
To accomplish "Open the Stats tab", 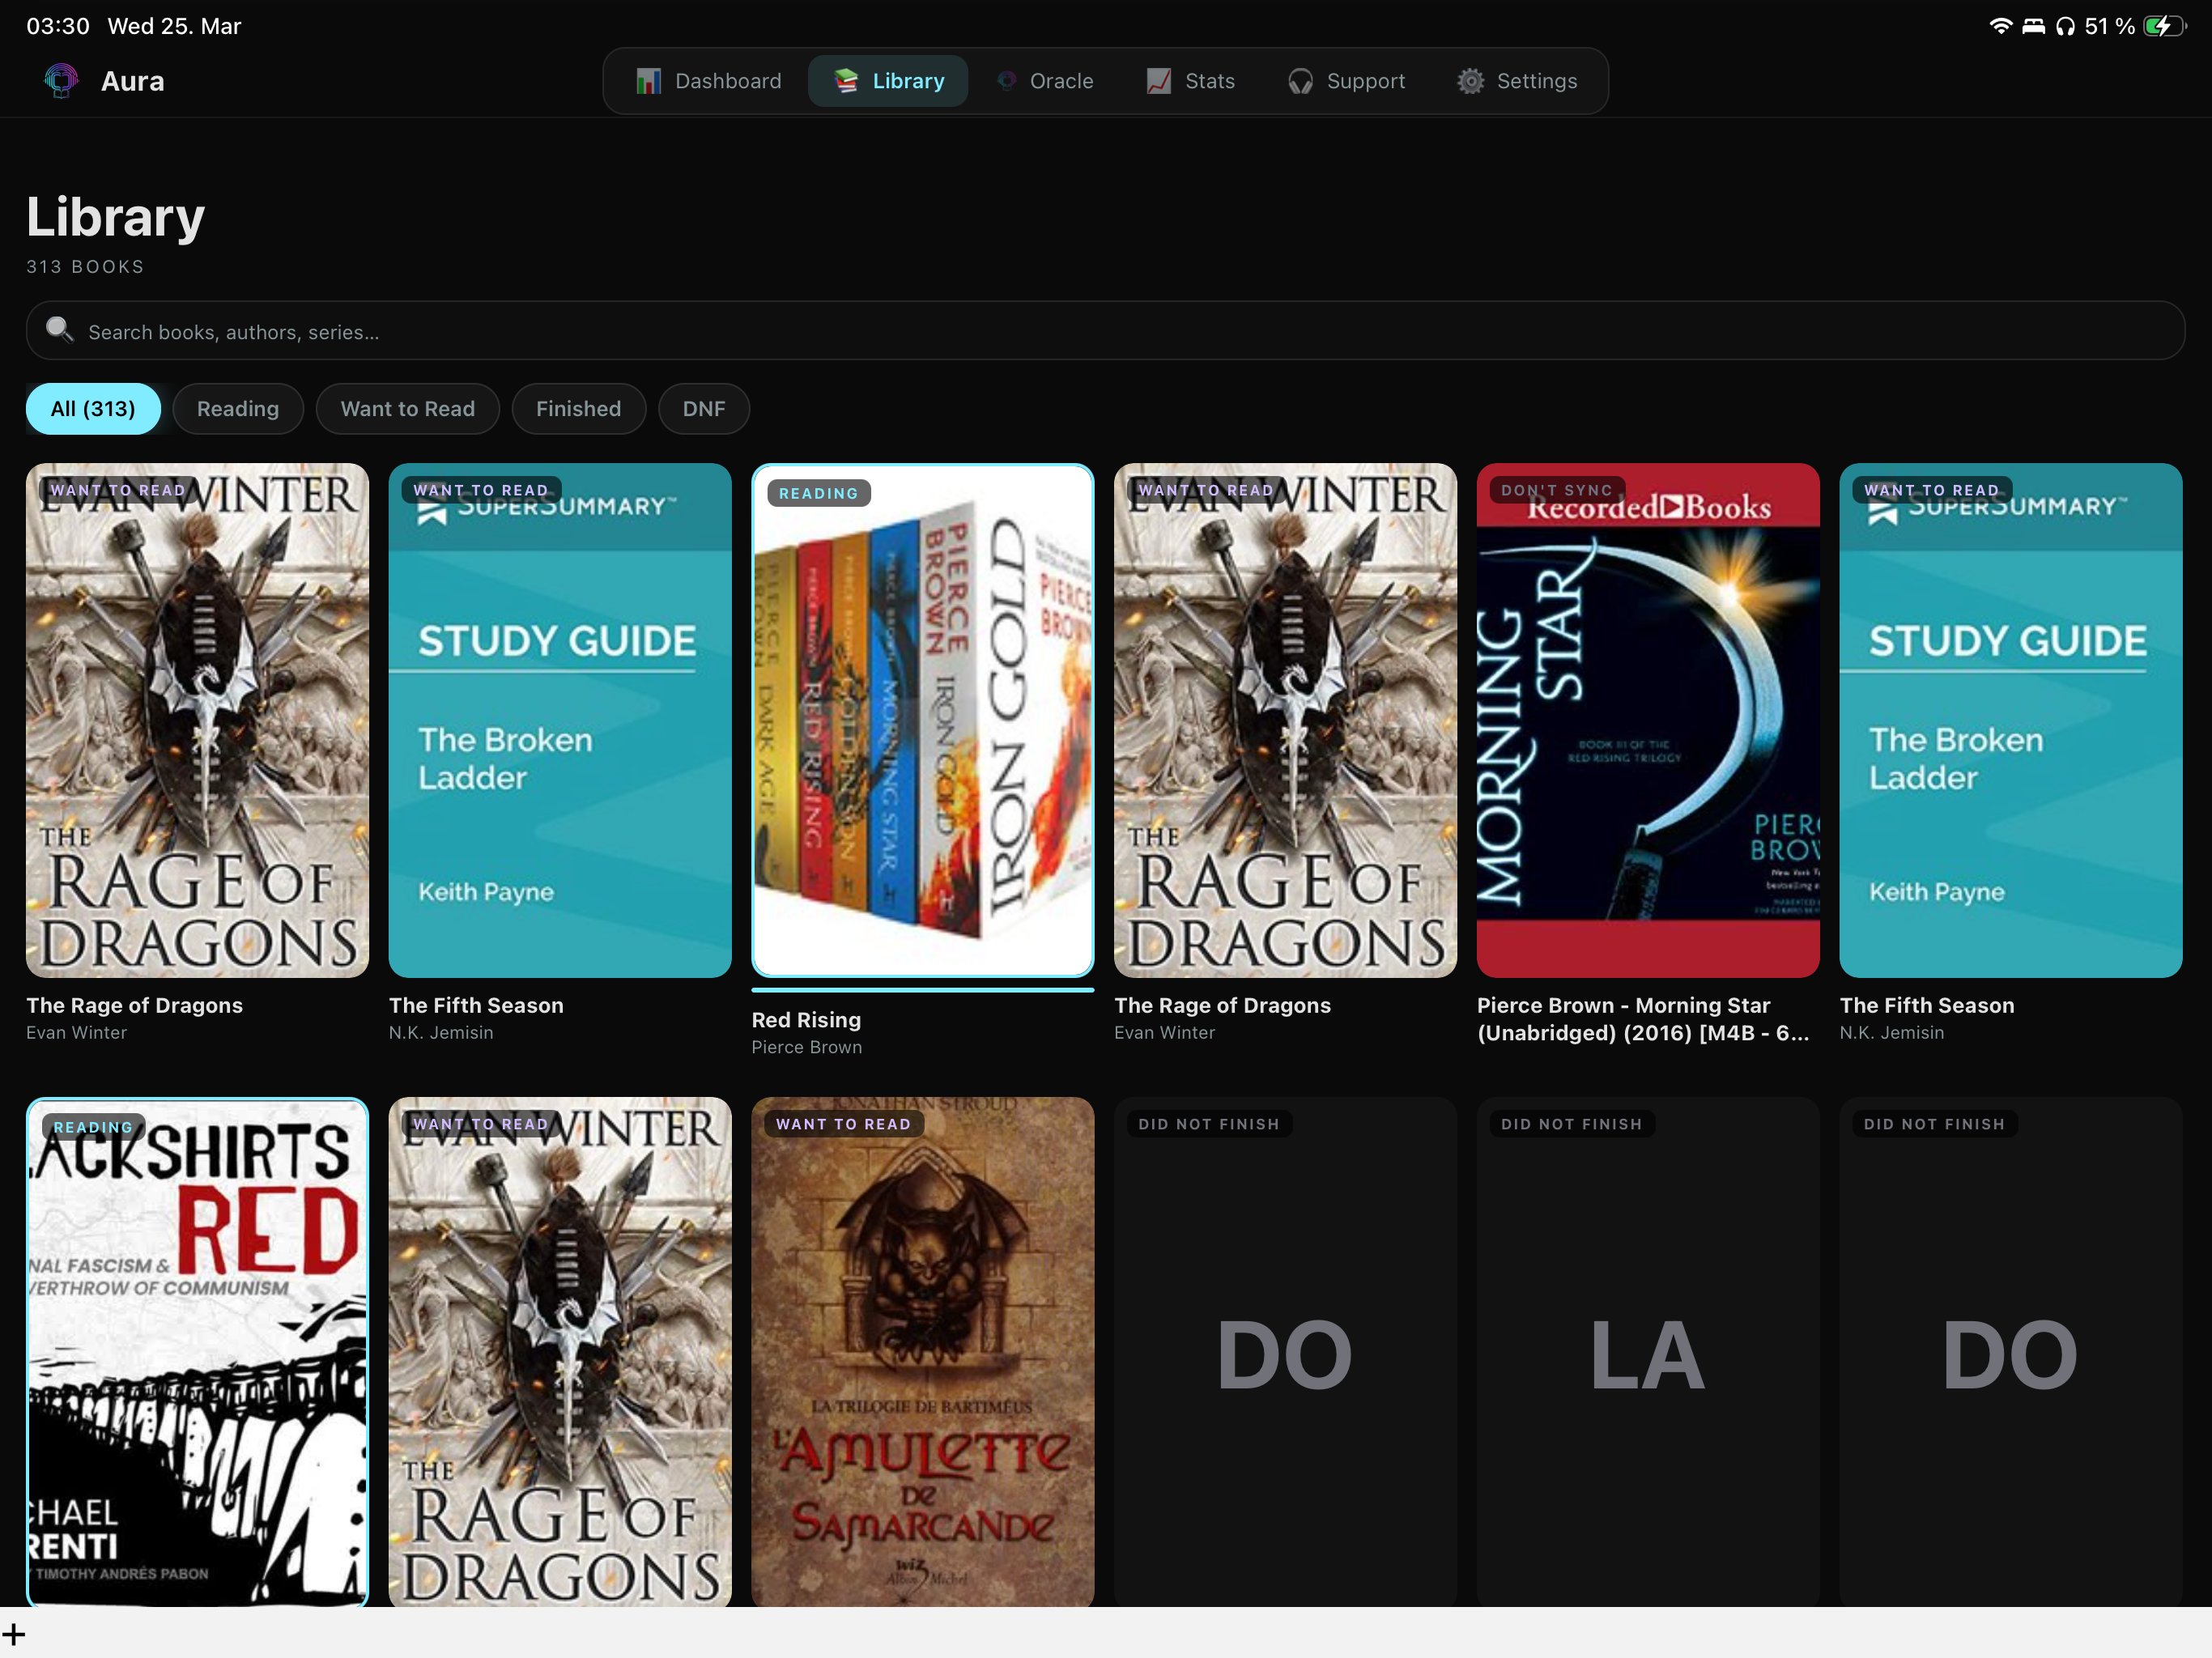I will click(x=1190, y=81).
